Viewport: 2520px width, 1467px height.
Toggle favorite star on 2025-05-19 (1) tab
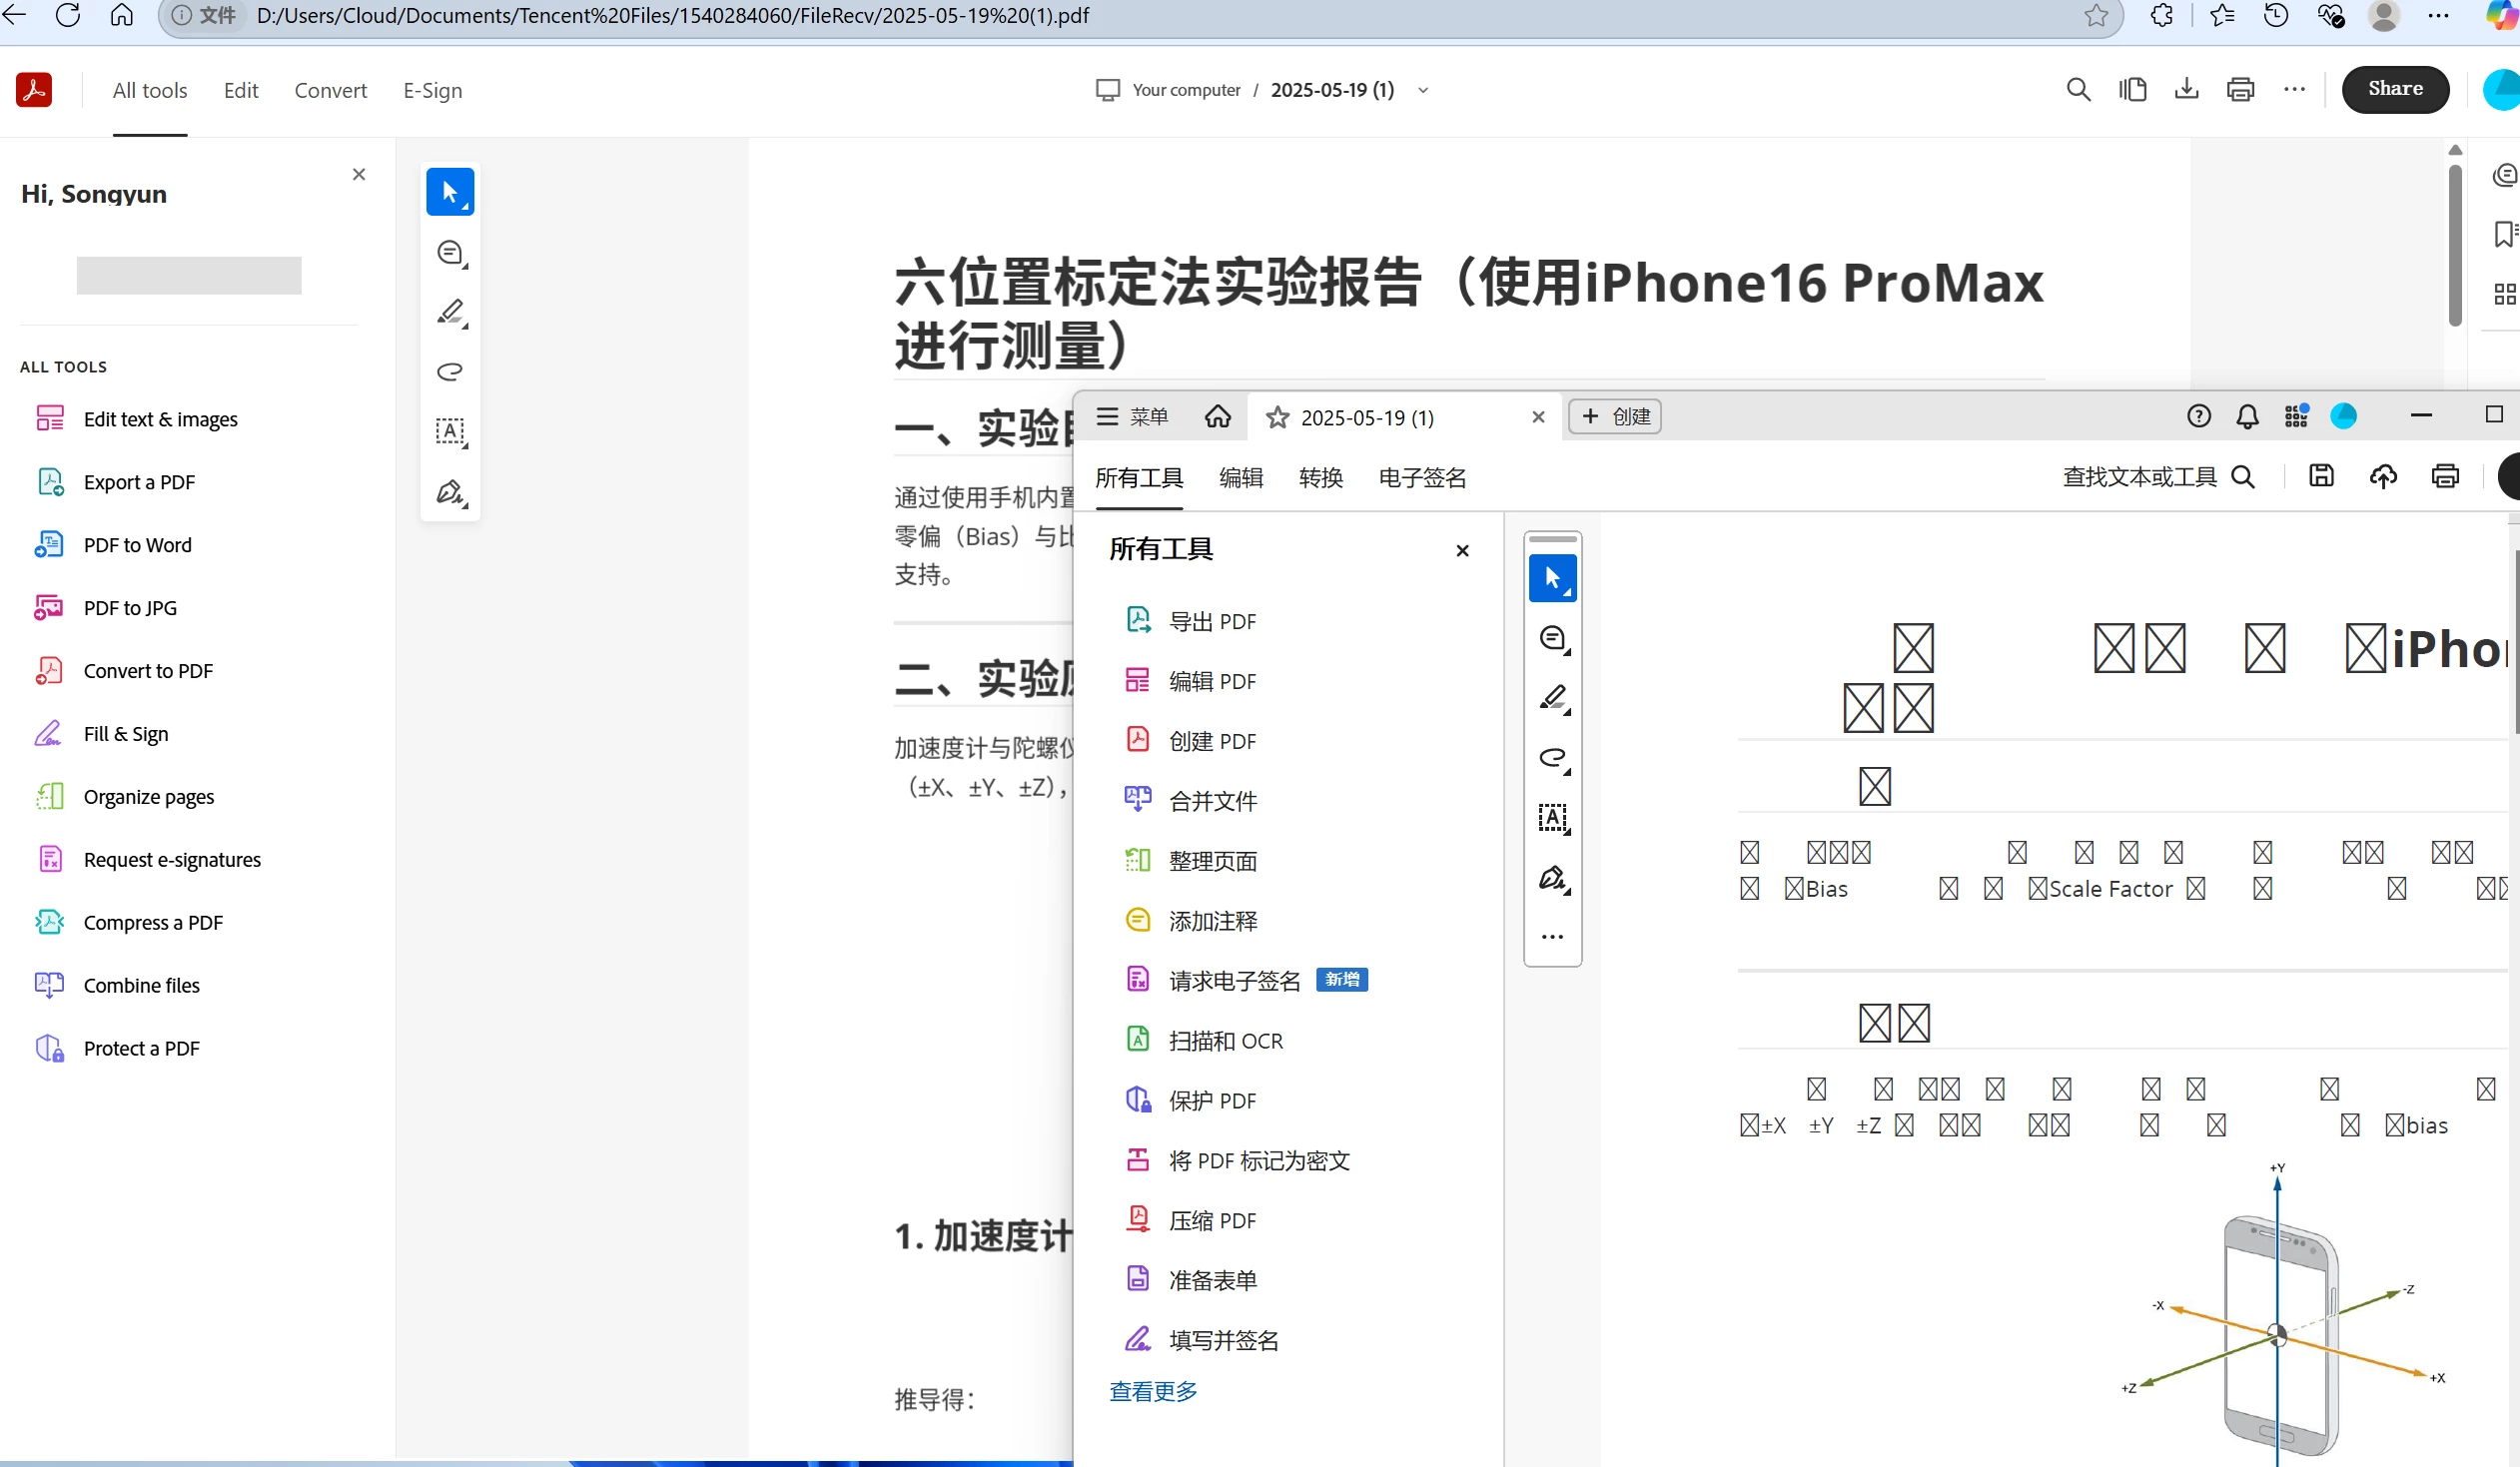tap(1277, 418)
